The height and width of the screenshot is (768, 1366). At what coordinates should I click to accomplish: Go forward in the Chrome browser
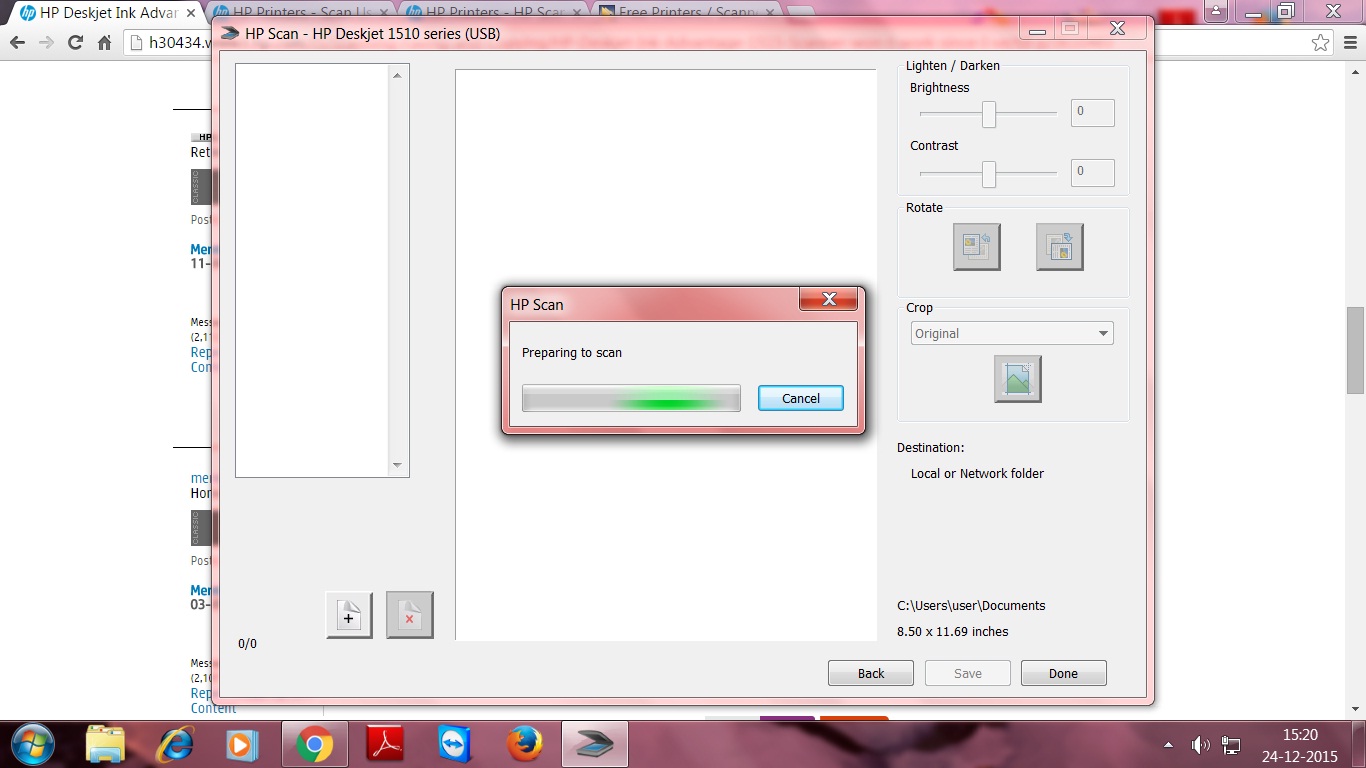(x=46, y=43)
